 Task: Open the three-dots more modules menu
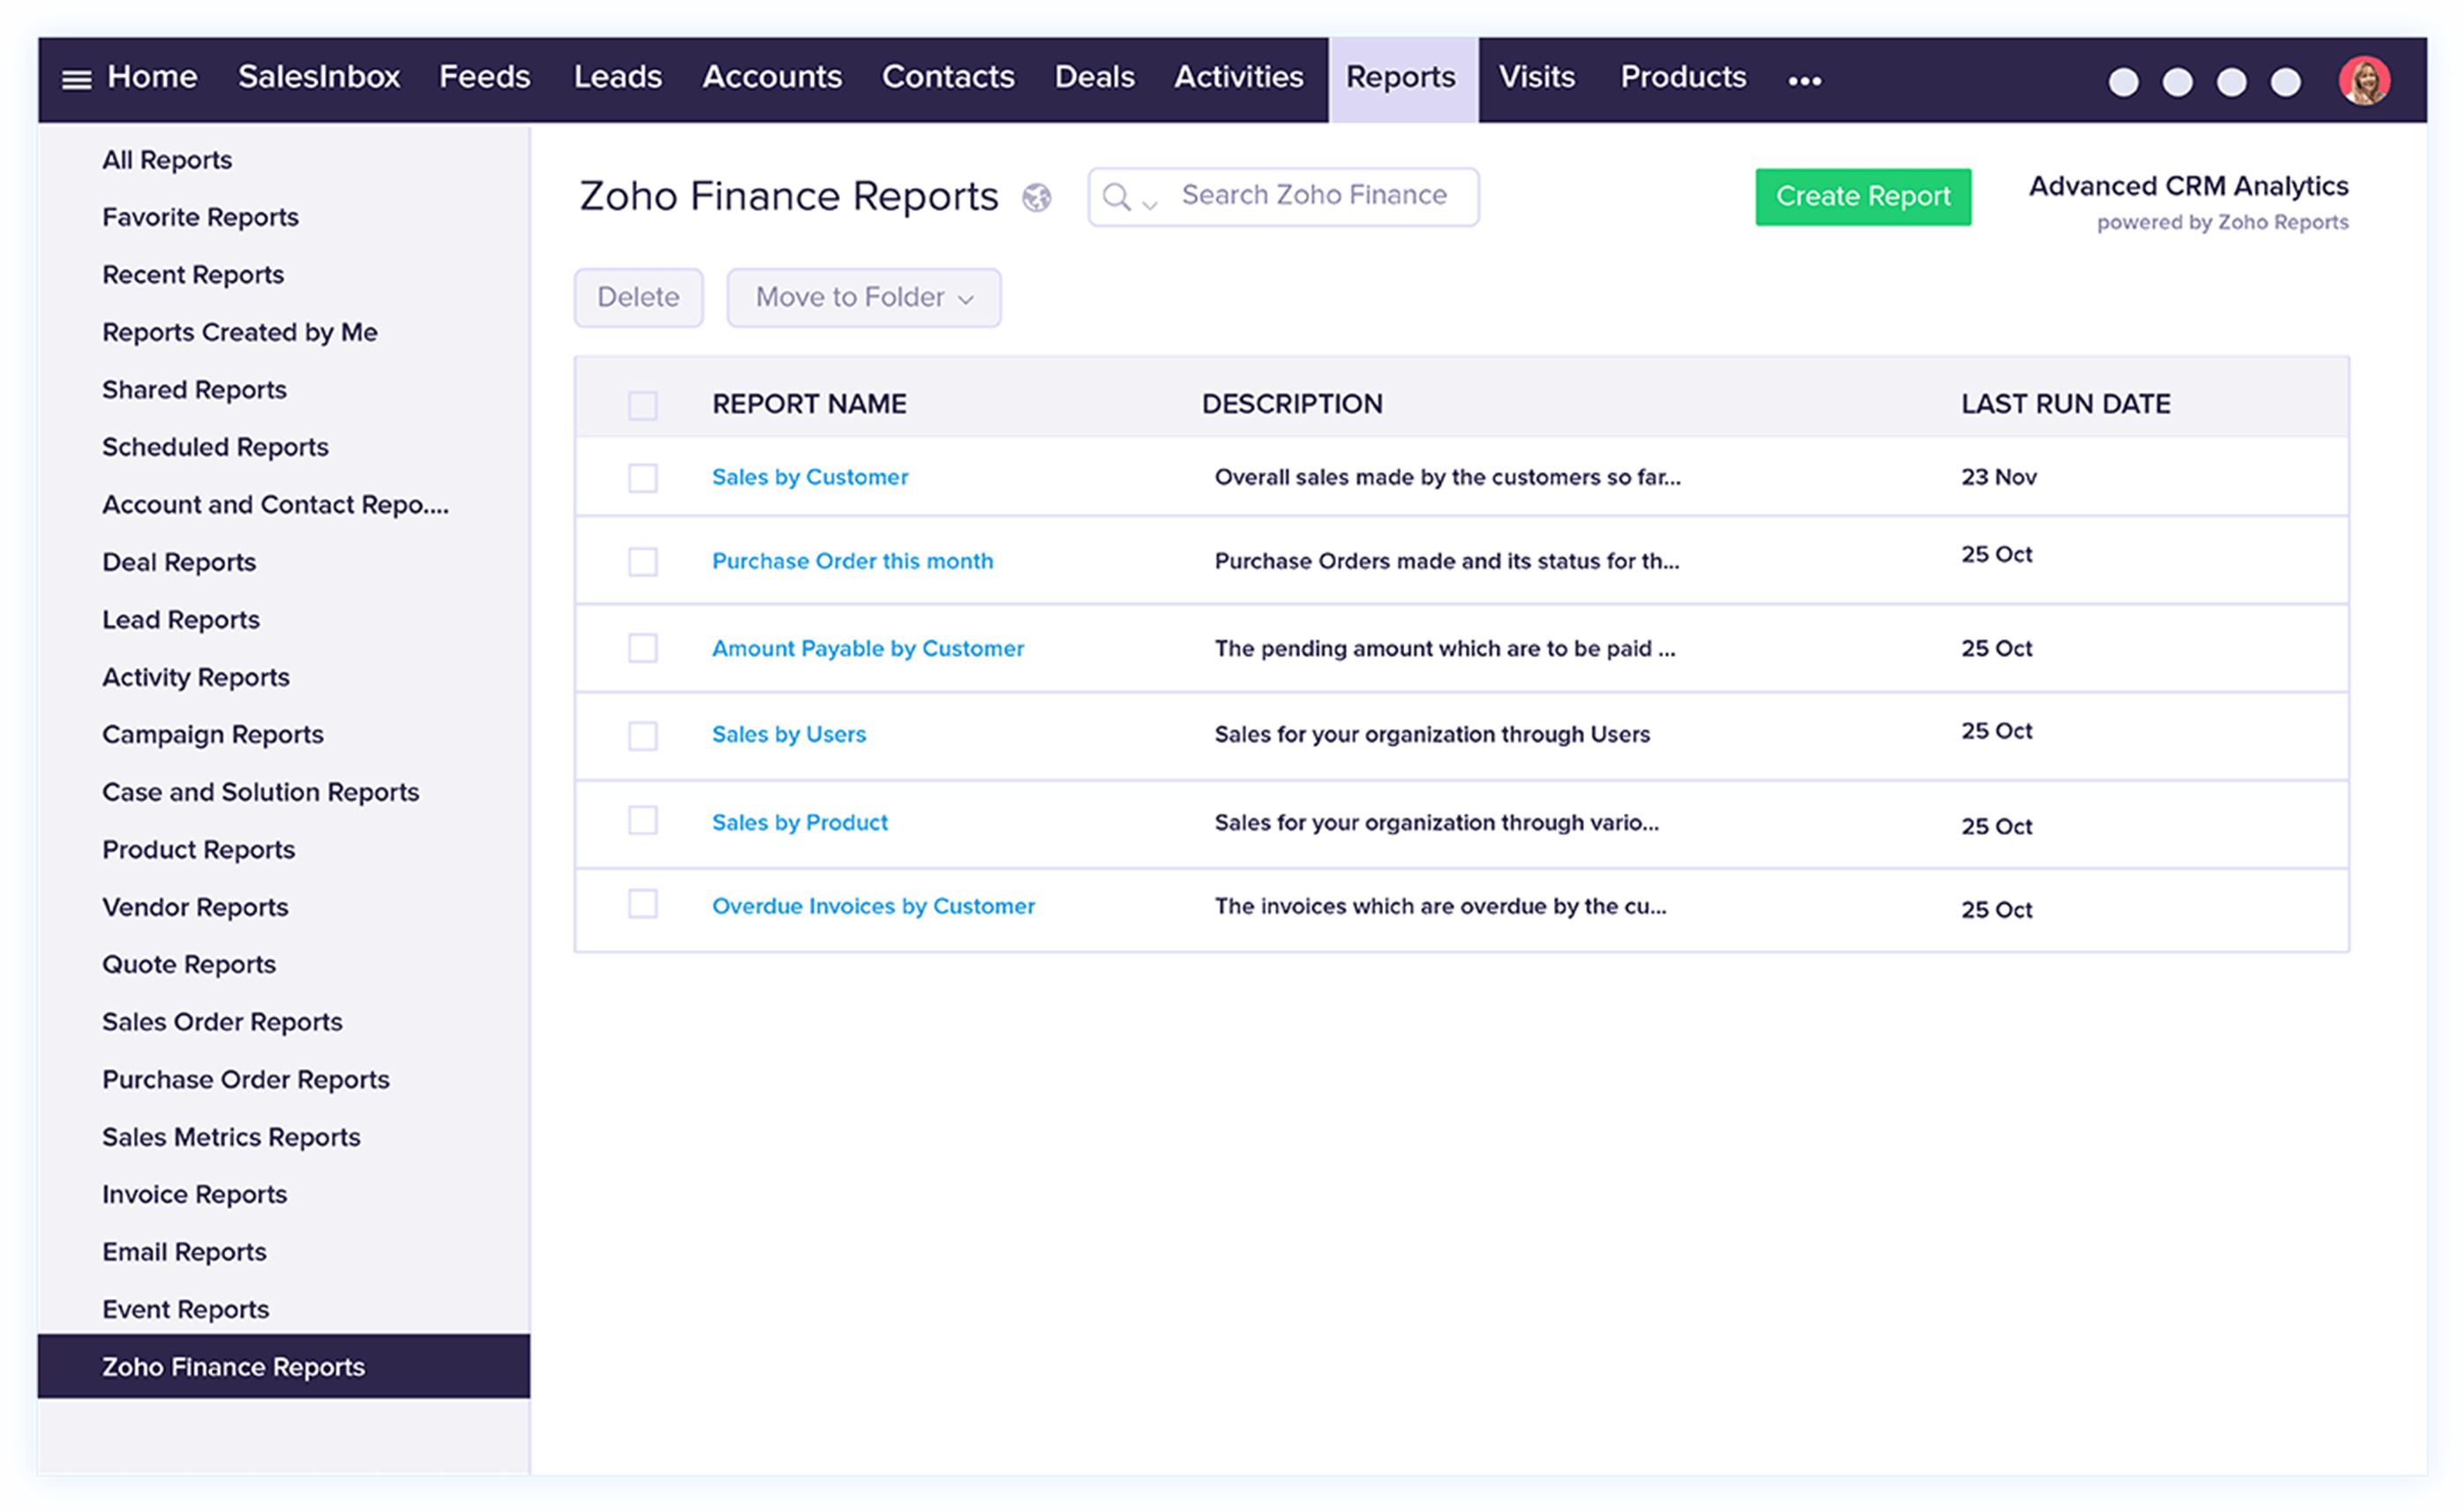point(1804,81)
